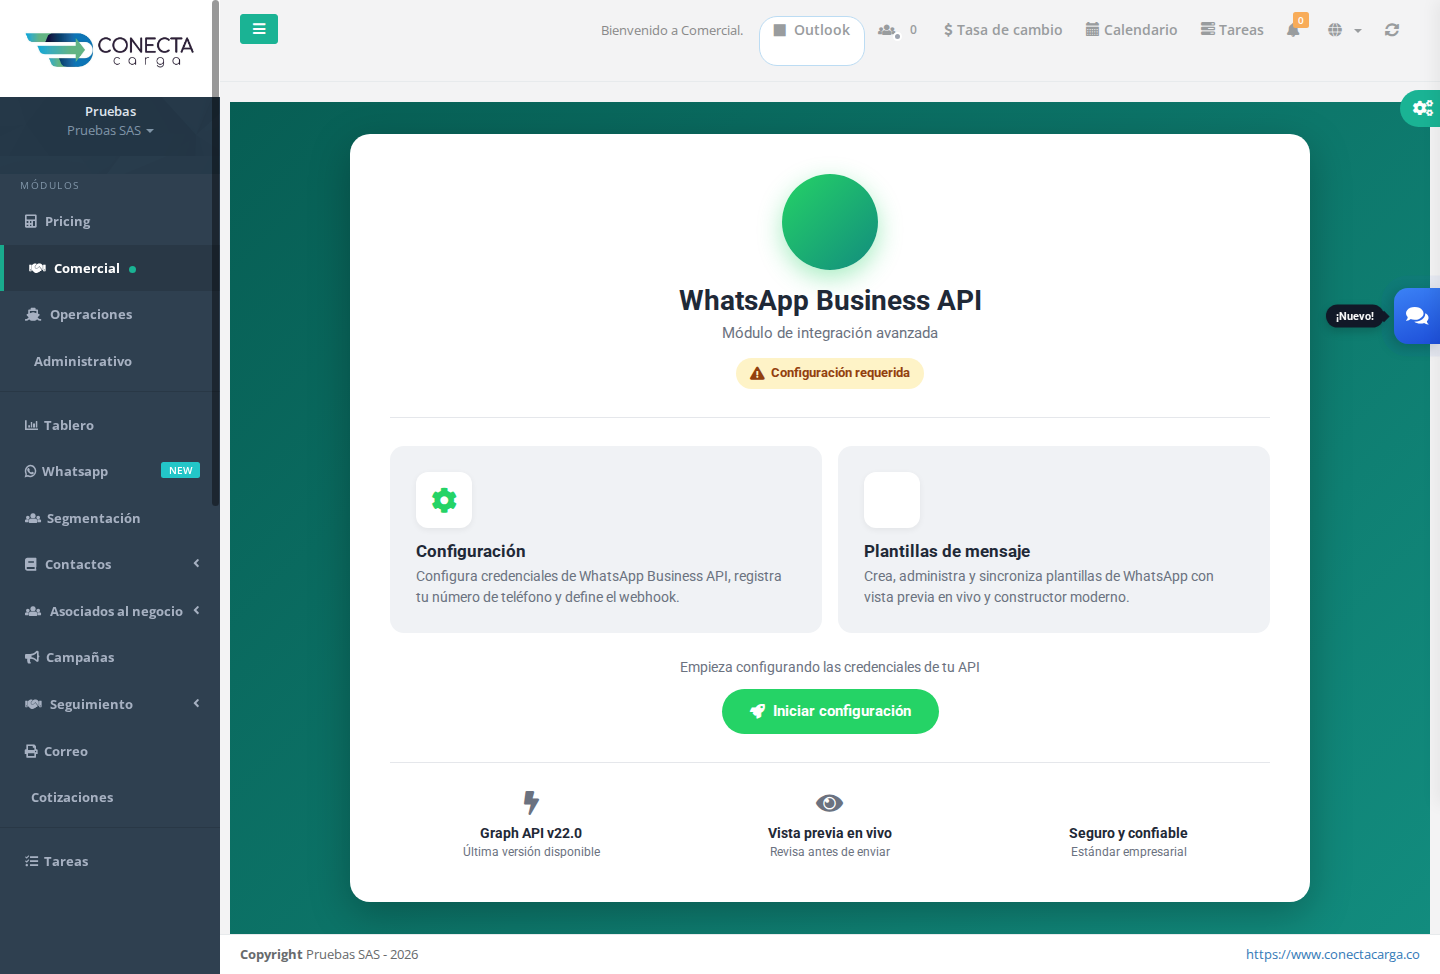This screenshot has width=1440, height=974.
Task: Open Campañas in sidebar
Action: [x=110, y=657]
